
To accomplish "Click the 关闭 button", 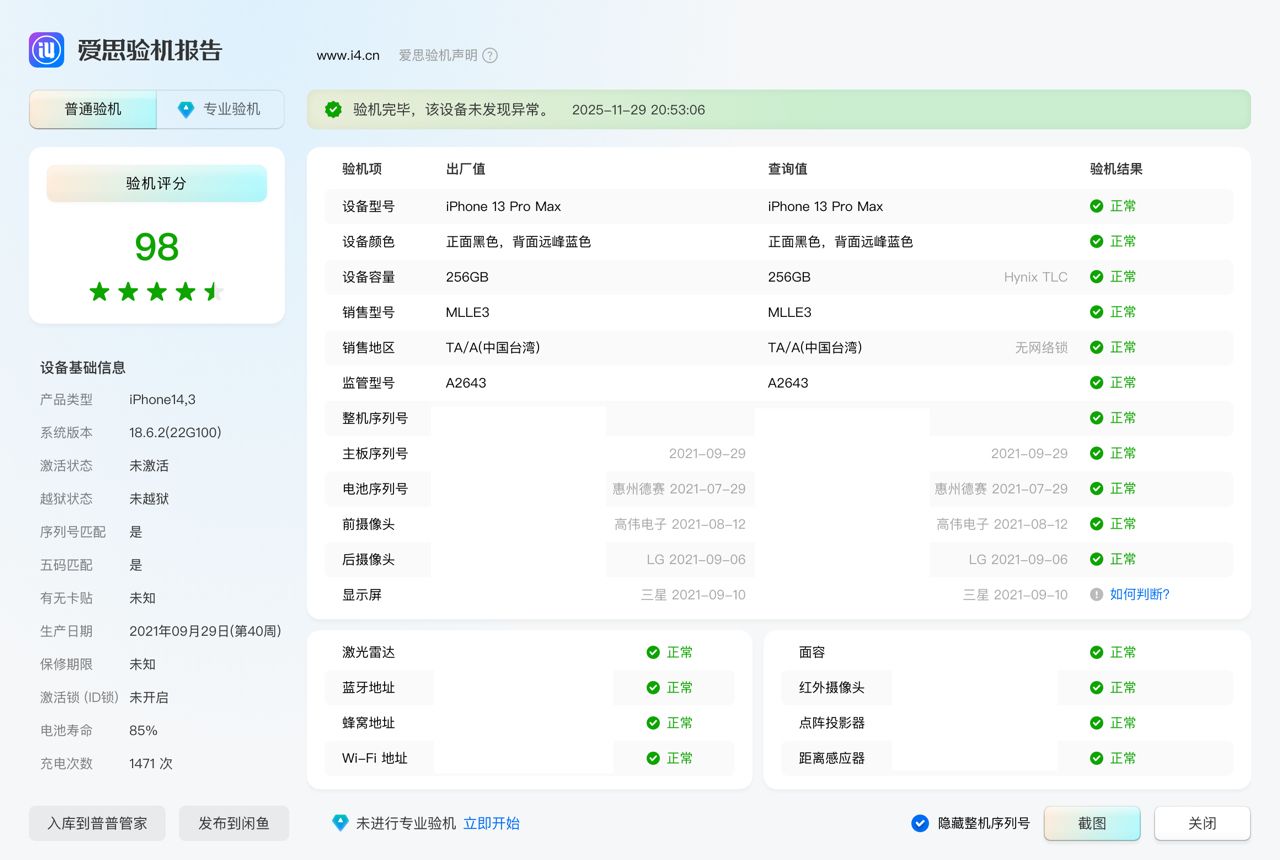I will [x=1202, y=824].
